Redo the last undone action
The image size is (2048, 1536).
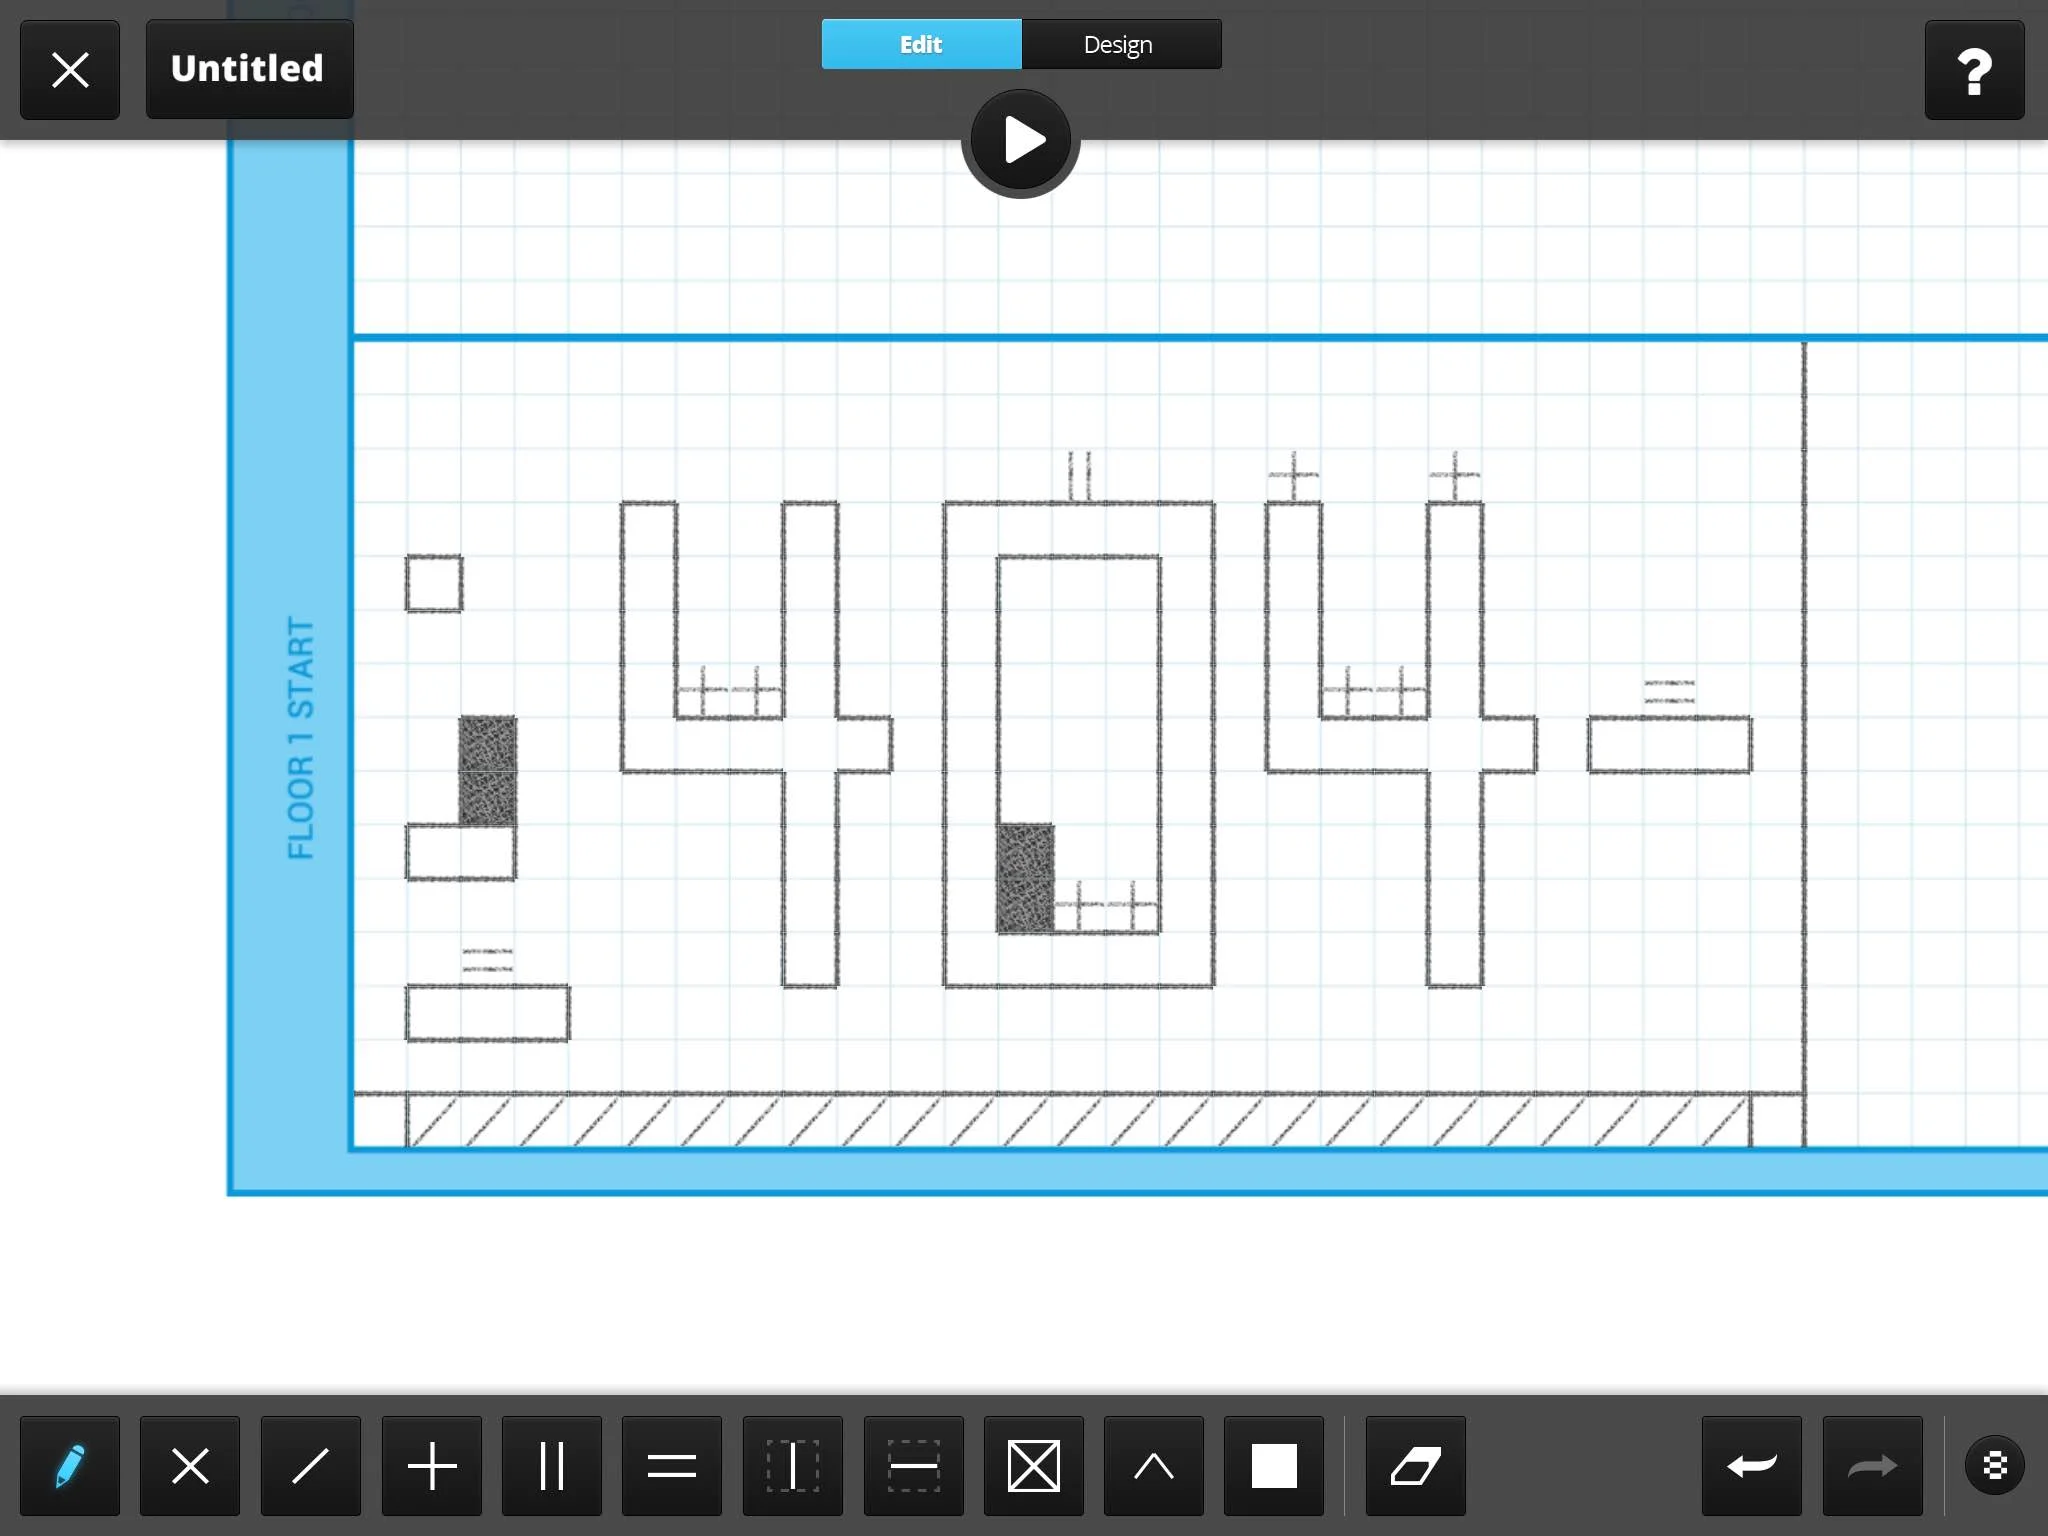pyautogui.click(x=1872, y=1466)
